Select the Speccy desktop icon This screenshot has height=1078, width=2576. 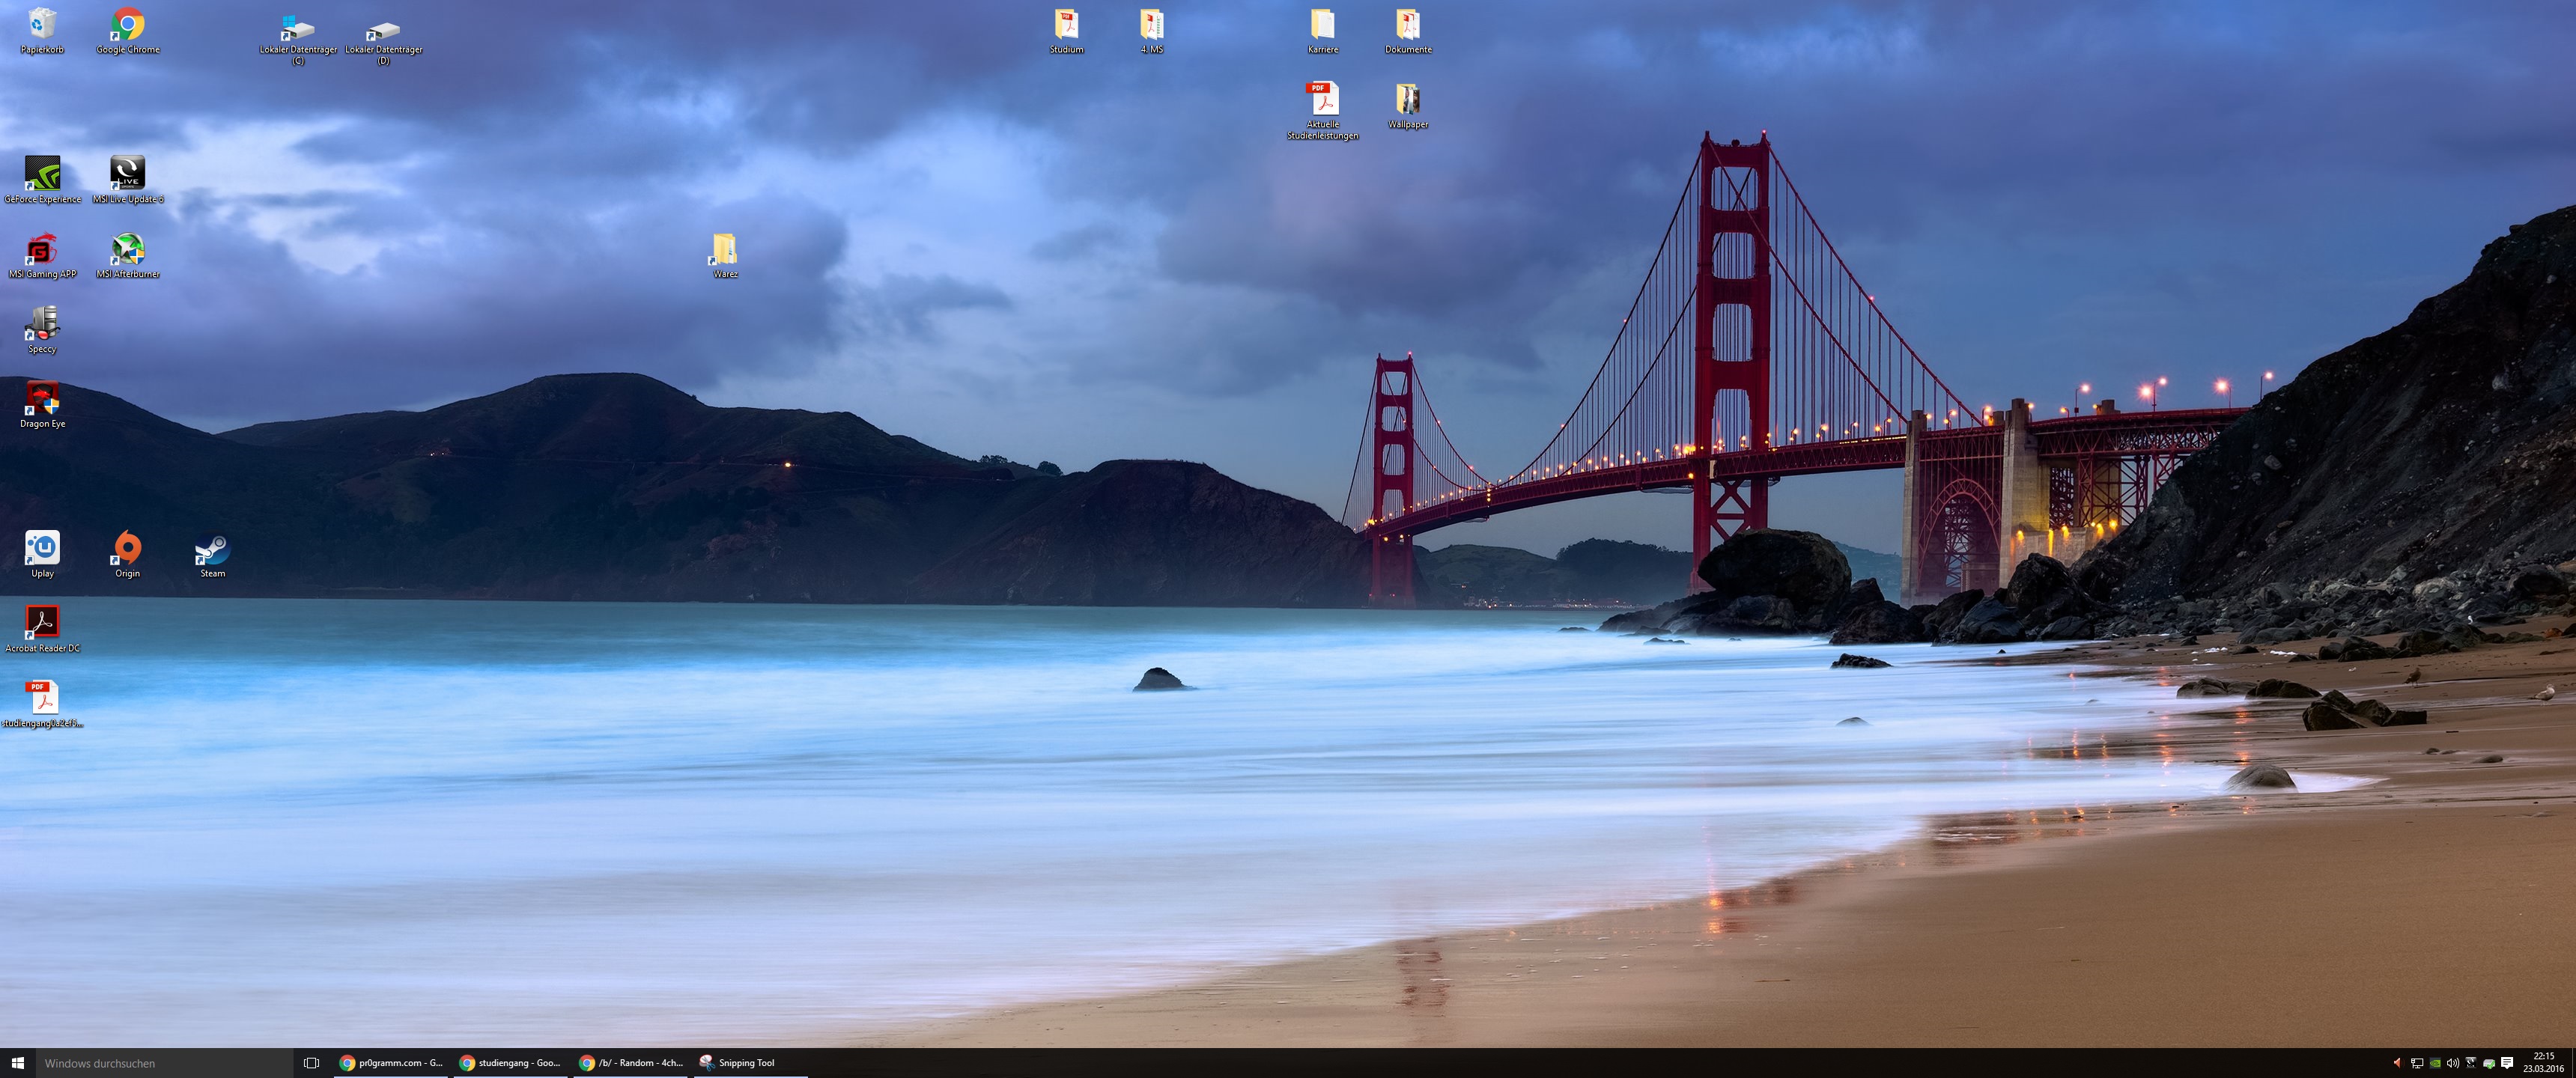point(42,330)
